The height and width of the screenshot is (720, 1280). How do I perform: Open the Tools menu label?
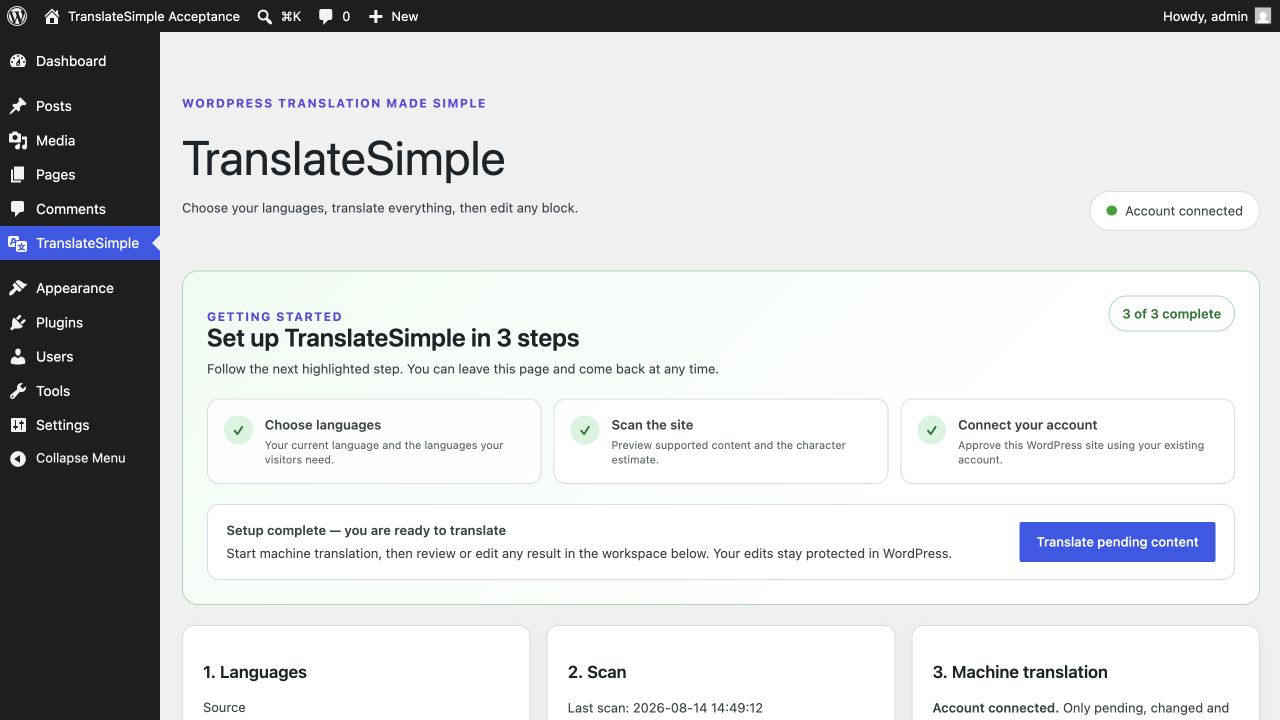[x=53, y=391]
